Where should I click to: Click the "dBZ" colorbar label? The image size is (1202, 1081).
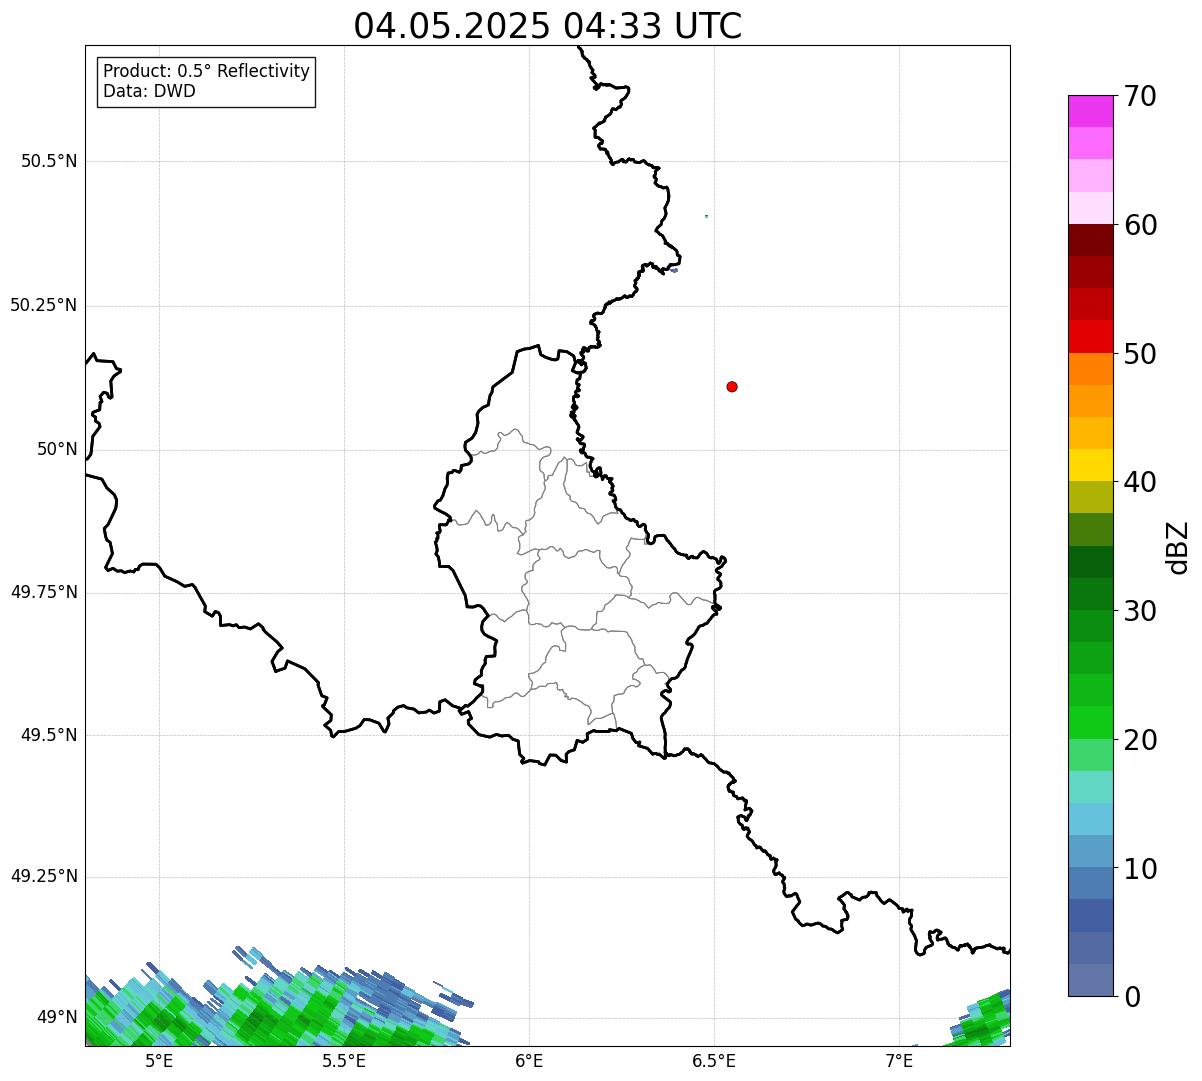(1178, 547)
